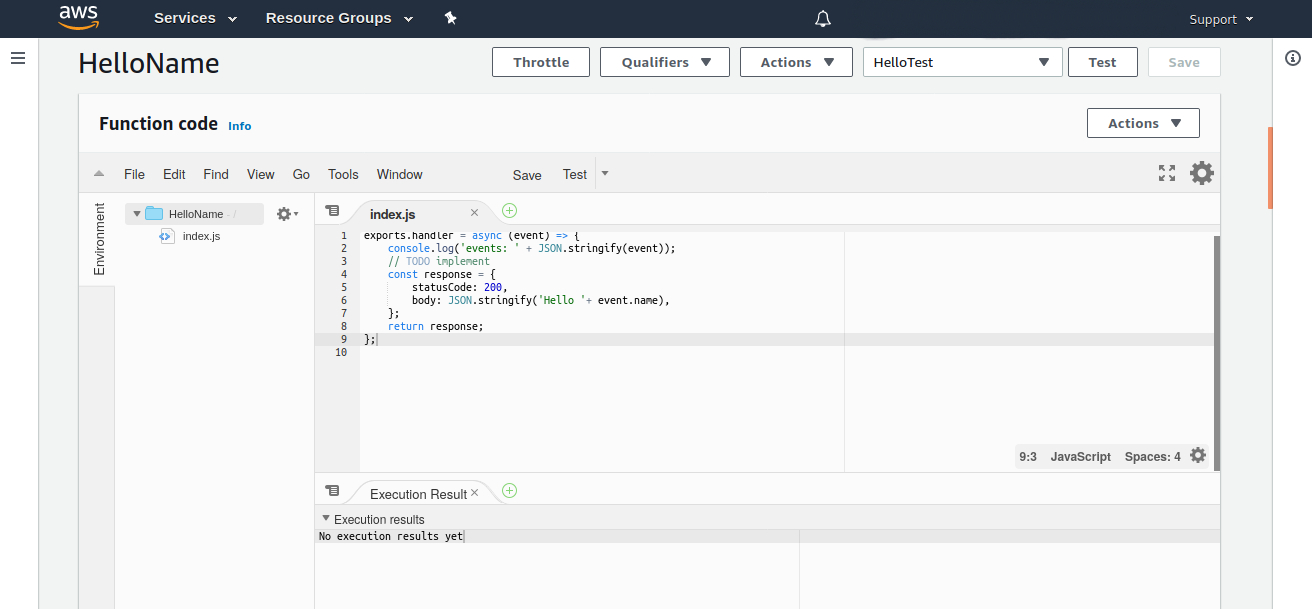This screenshot has height=609, width=1312.
Task: Click the HelloName folder icon
Action: click(x=154, y=214)
